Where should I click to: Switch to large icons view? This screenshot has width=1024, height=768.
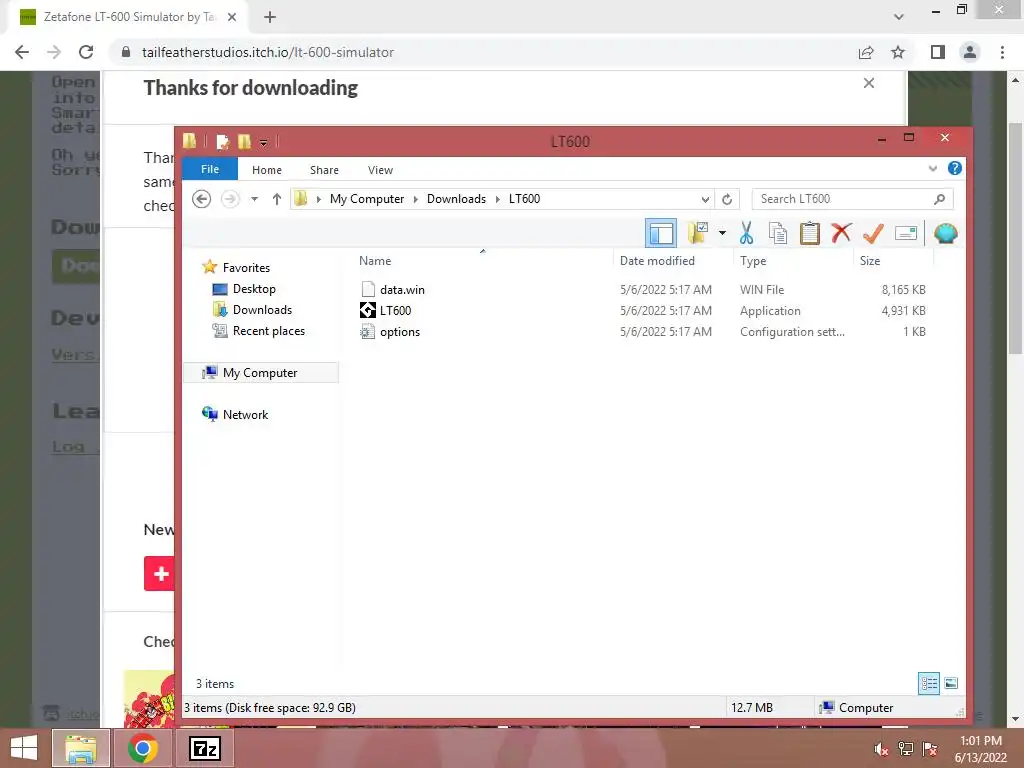(951, 683)
